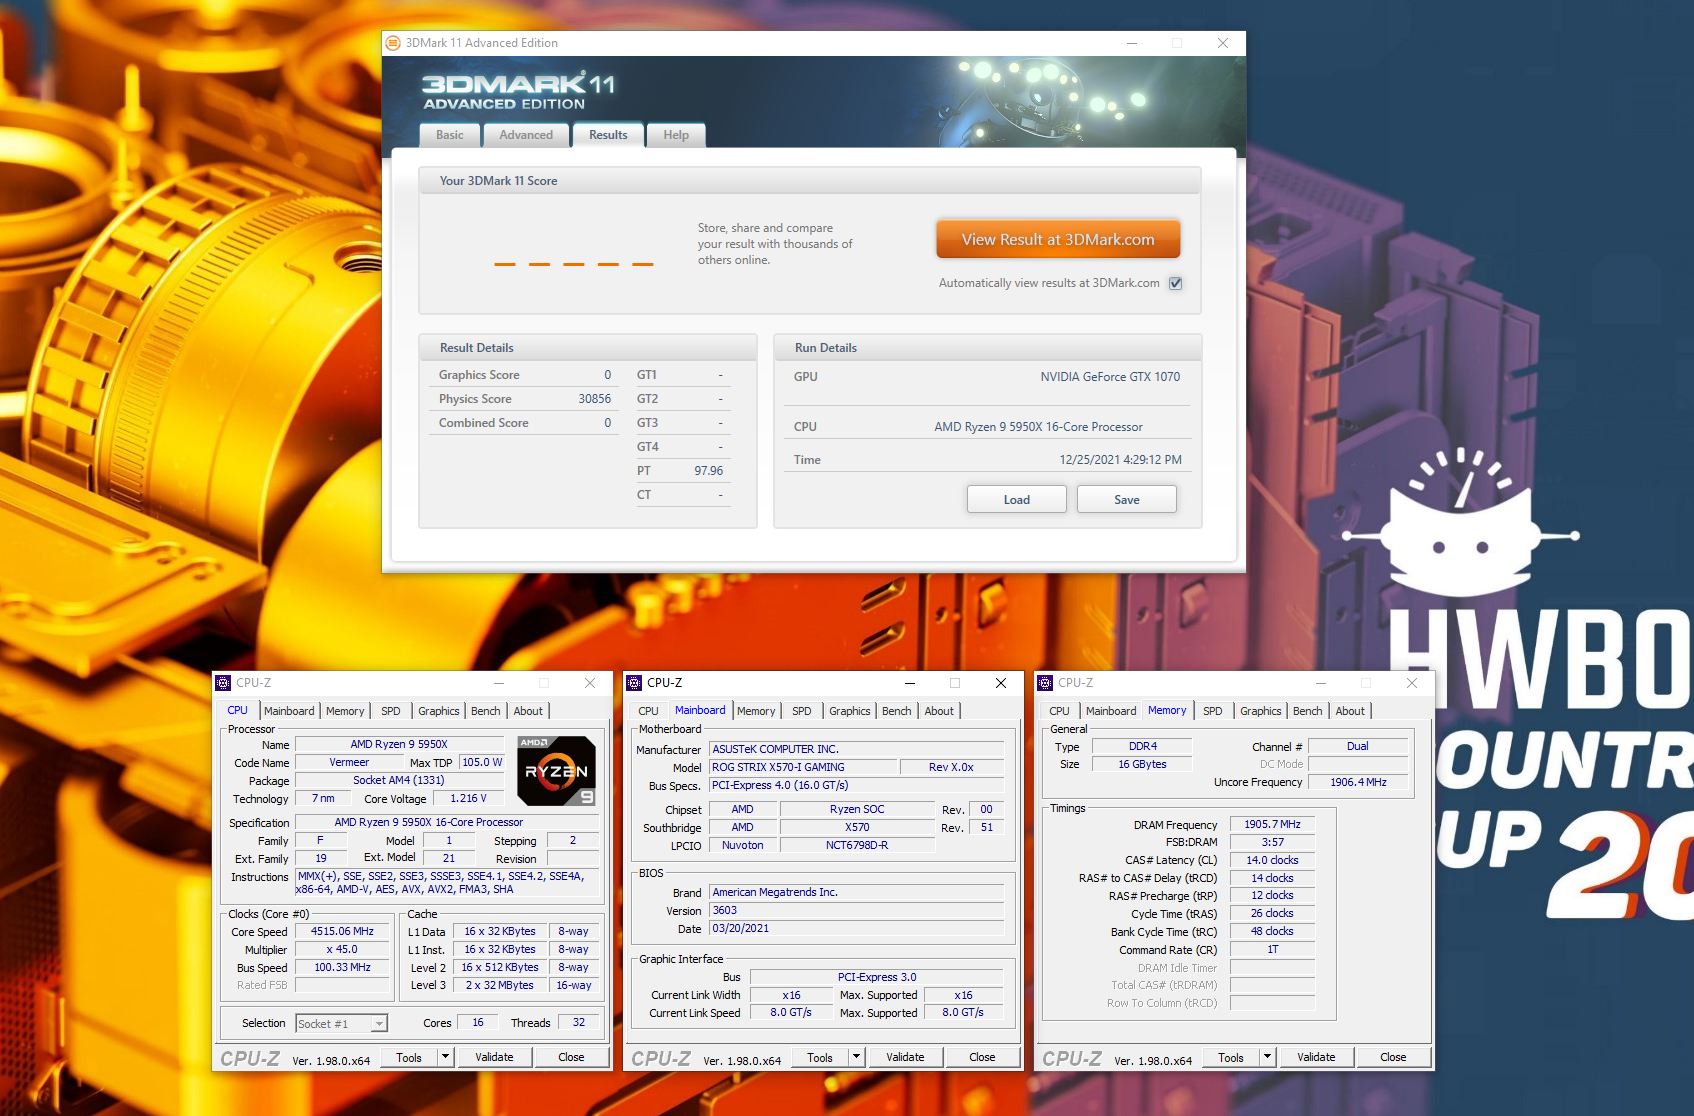
Task: Click the Threads value 32
Action: (x=579, y=1022)
